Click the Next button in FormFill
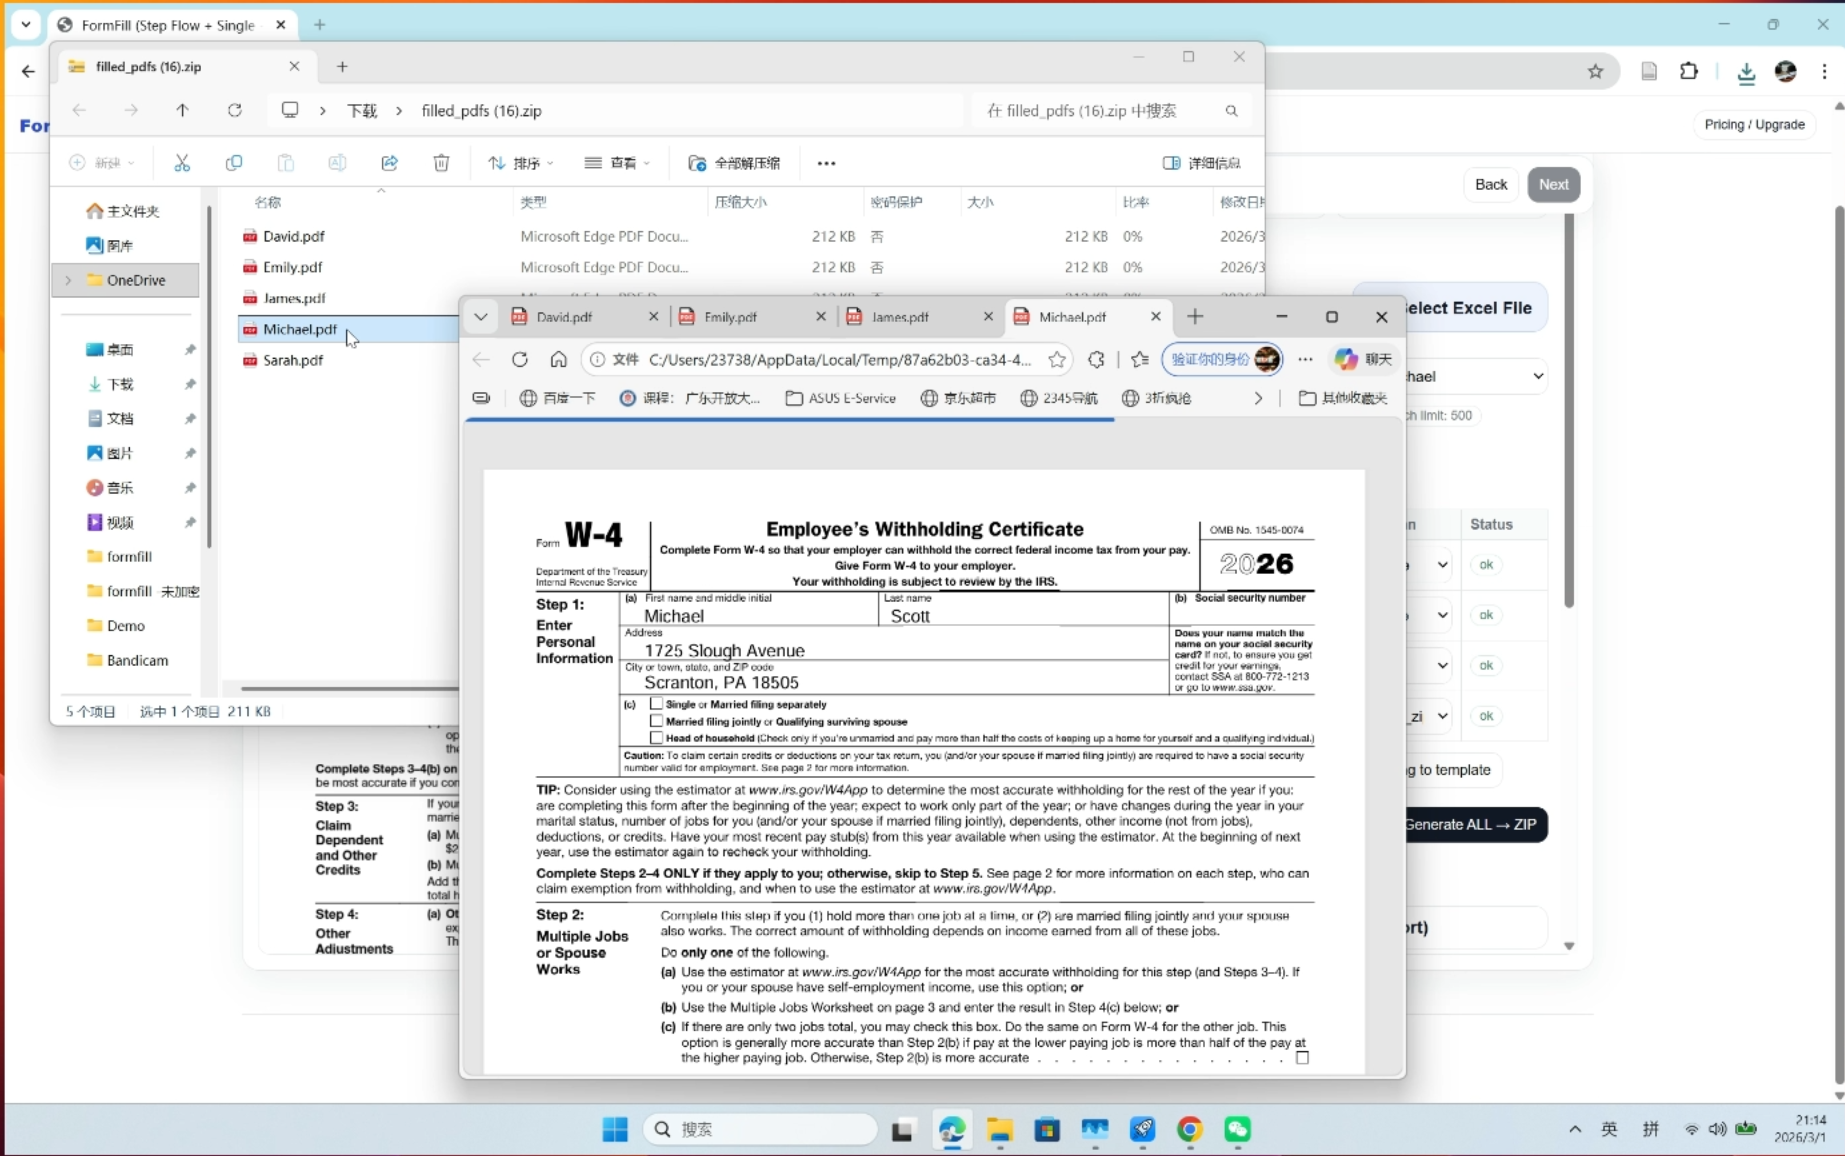The width and height of the screenshot is (1845, 1156). pyautogui.click(x=1553, y=184)
